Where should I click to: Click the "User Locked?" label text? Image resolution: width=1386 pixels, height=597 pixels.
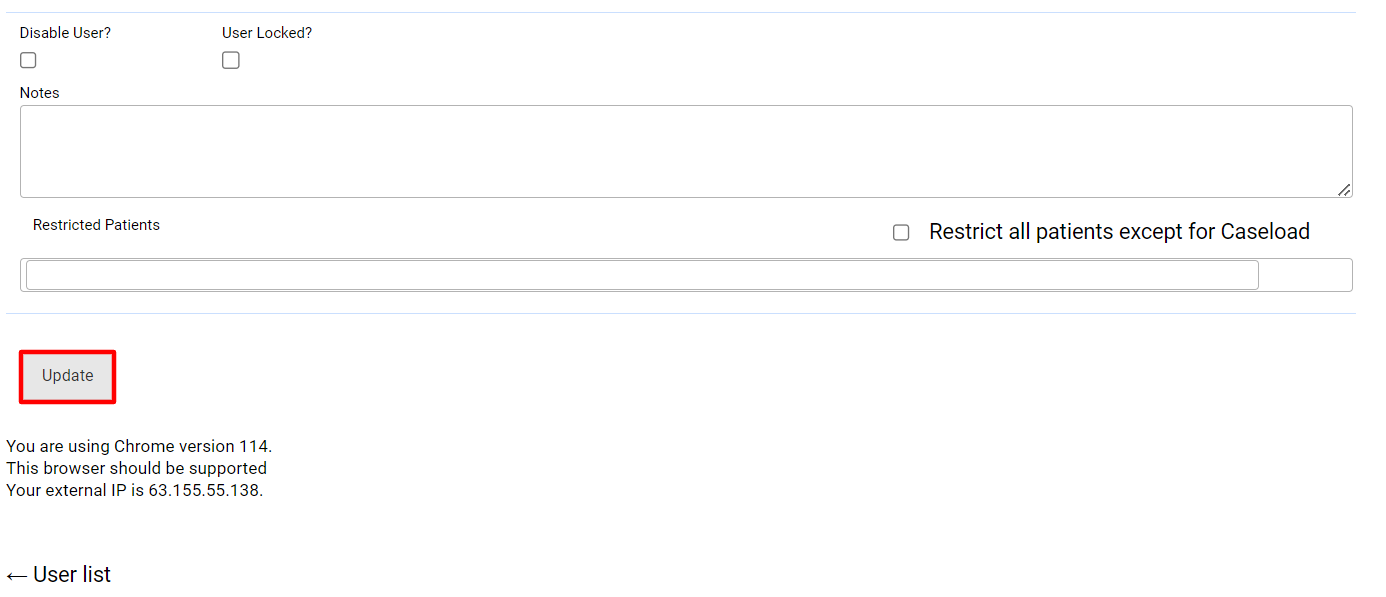pyautogui.click(x=267, y=33)
